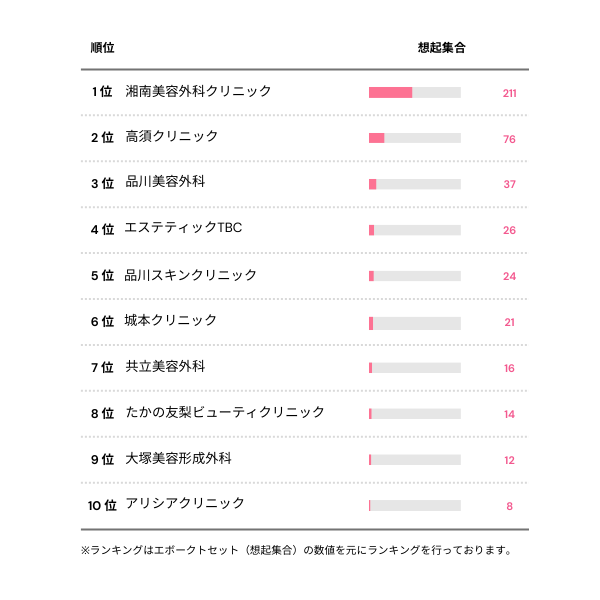The image size is (600, 600).
Task: Click the 湘南美容外科クリニック clinic name
Action: point(198,91)
